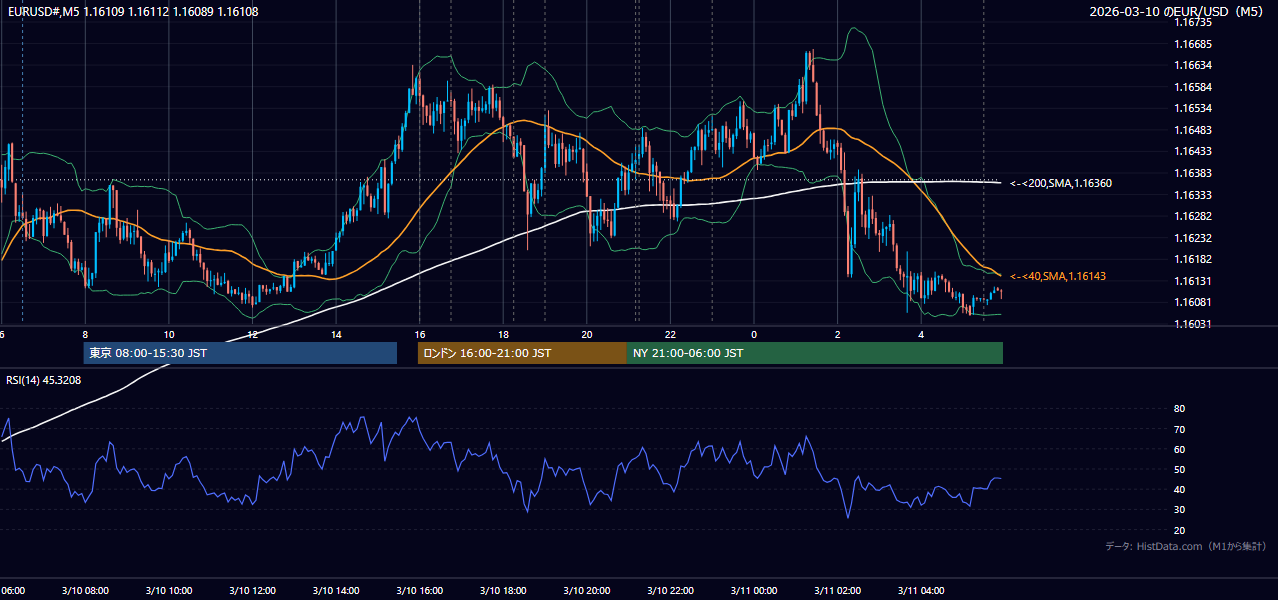
Task: Click the 3/10 22:00 date axis label
Action: (x=670, y=591)
